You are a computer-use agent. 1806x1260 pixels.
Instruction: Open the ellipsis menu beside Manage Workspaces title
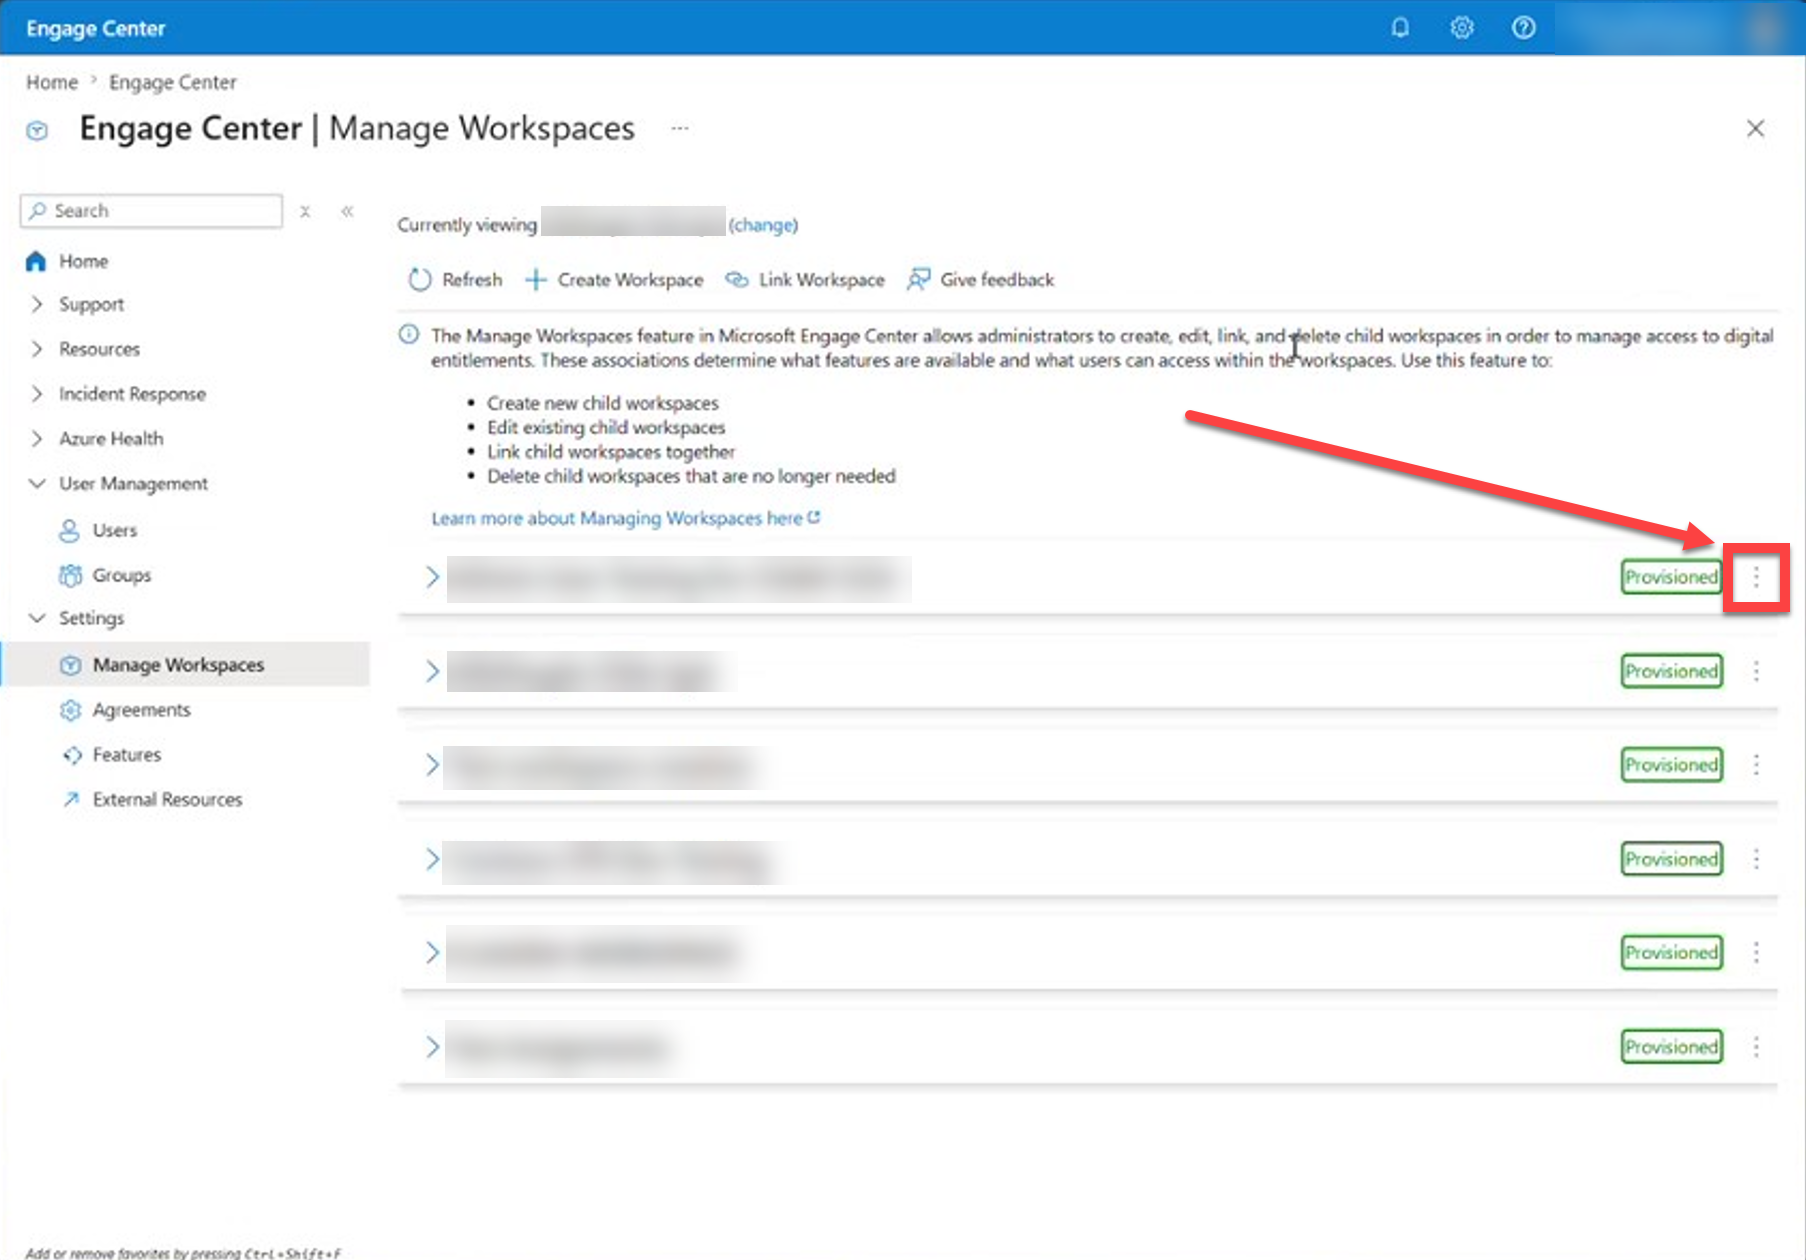click(x=680, y=128)
